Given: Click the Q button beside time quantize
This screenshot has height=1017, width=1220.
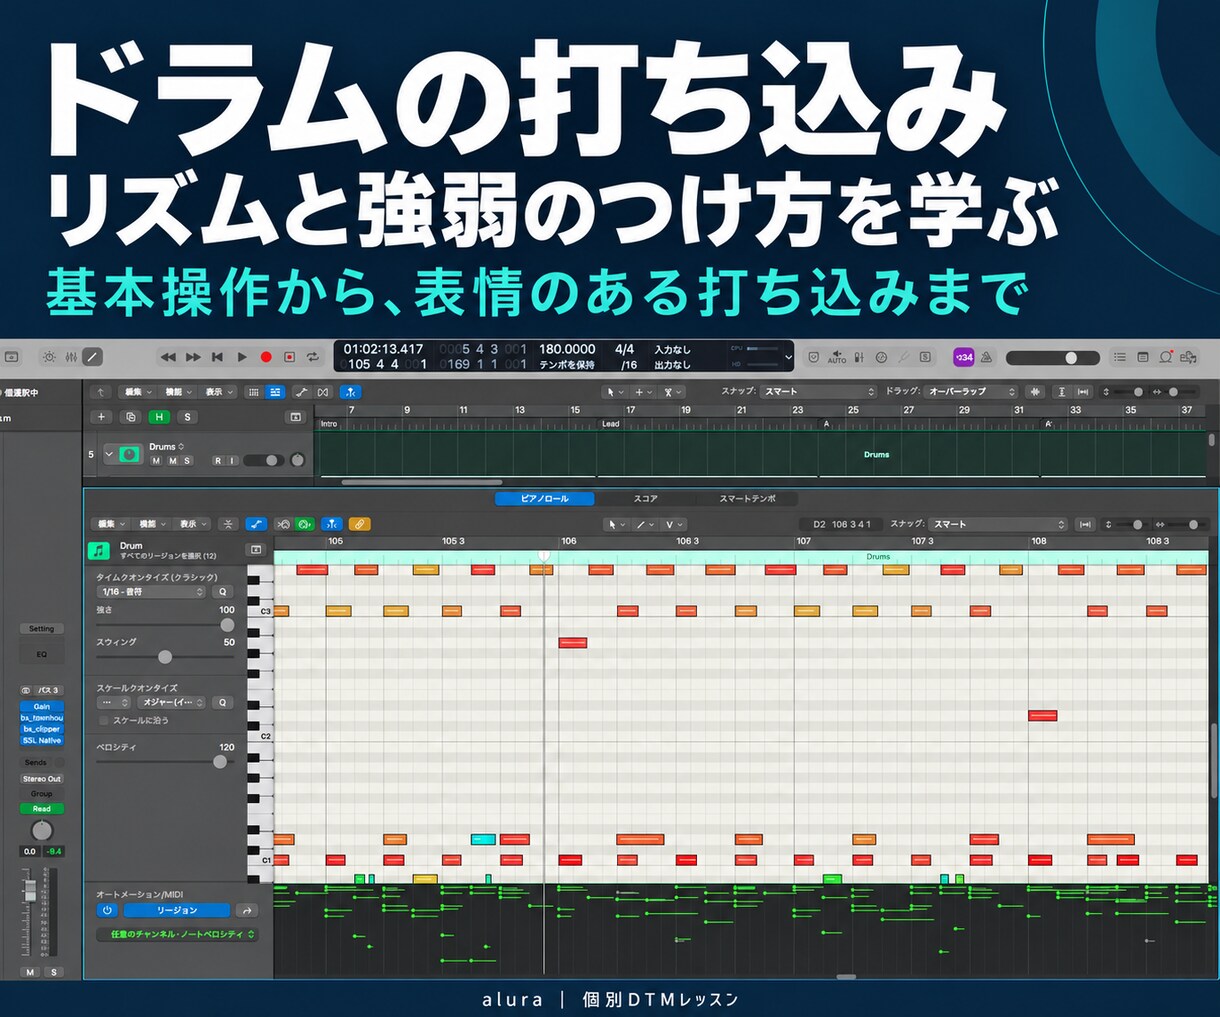Looking at the screenshot, I should 223,592.
